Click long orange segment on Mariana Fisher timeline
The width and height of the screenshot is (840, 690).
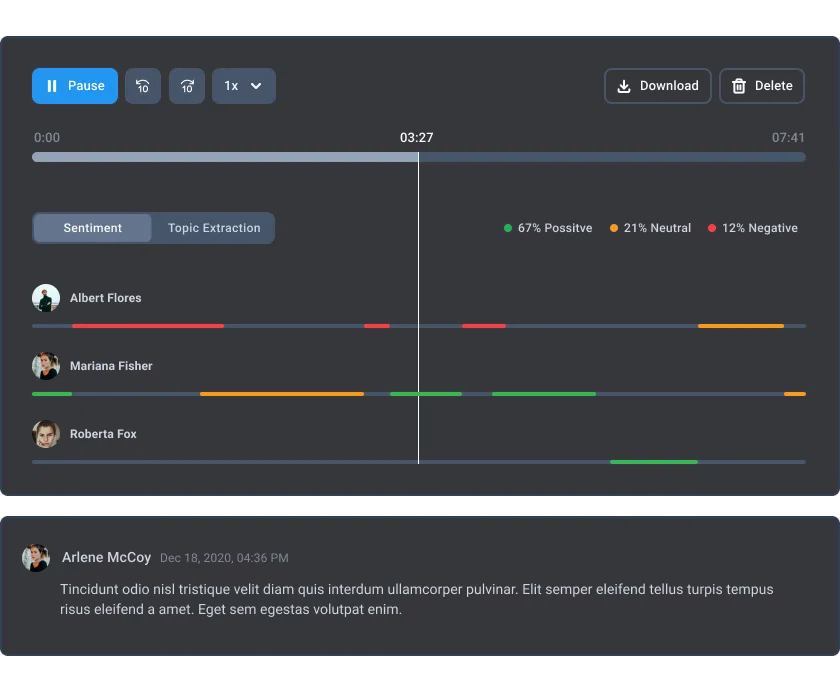pyautogui.click(x=281, y=394)
